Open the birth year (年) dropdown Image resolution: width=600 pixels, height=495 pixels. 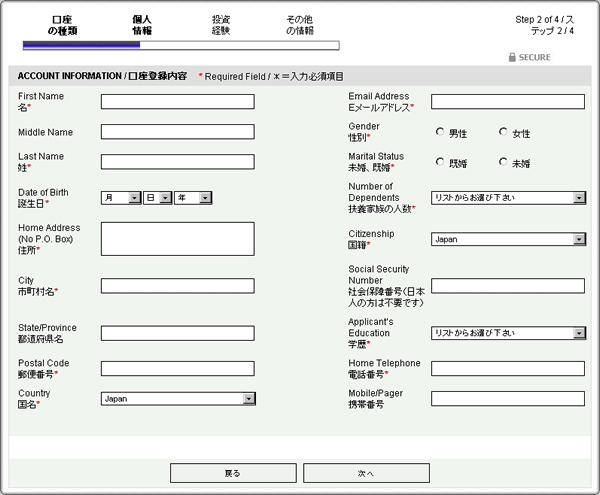(193, 198)
